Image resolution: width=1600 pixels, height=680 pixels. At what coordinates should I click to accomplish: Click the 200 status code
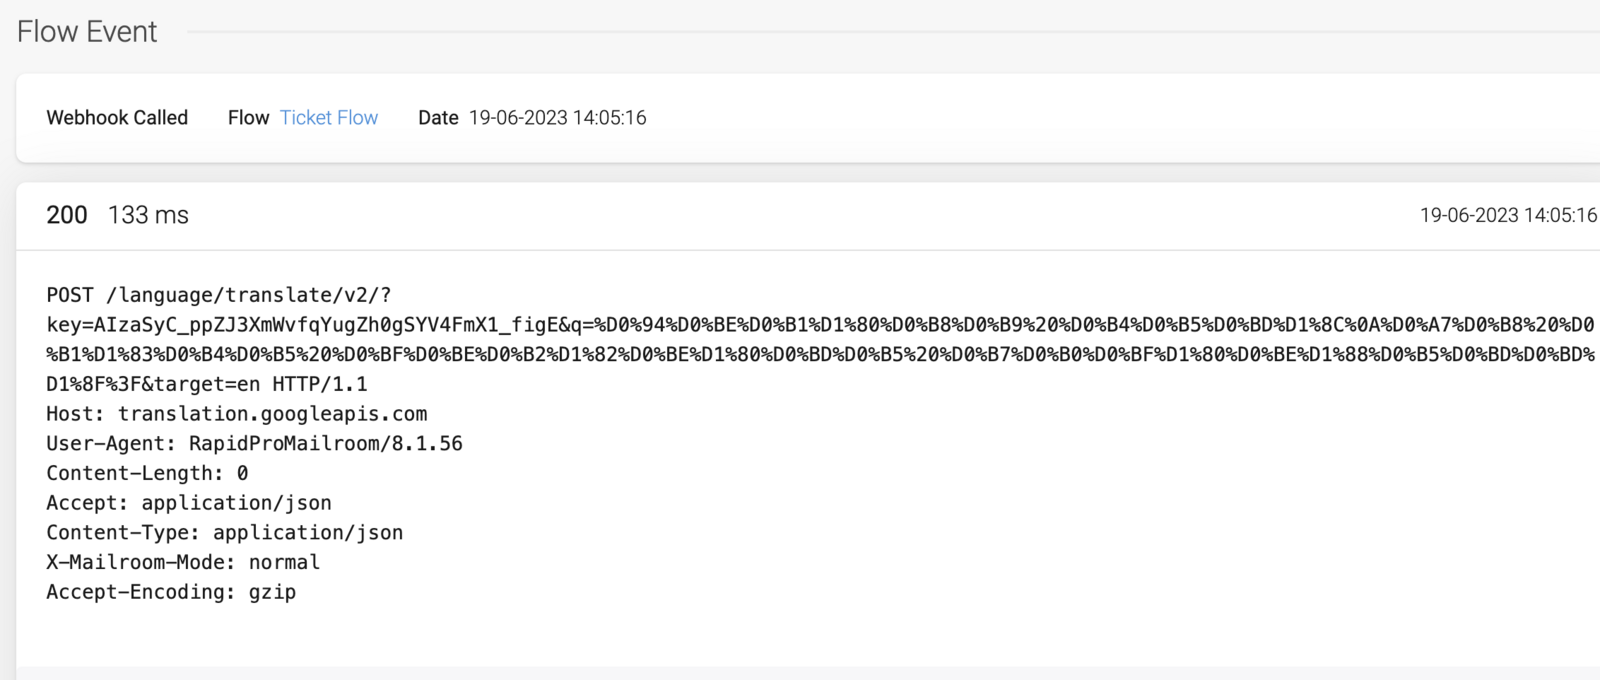point(67,215)
